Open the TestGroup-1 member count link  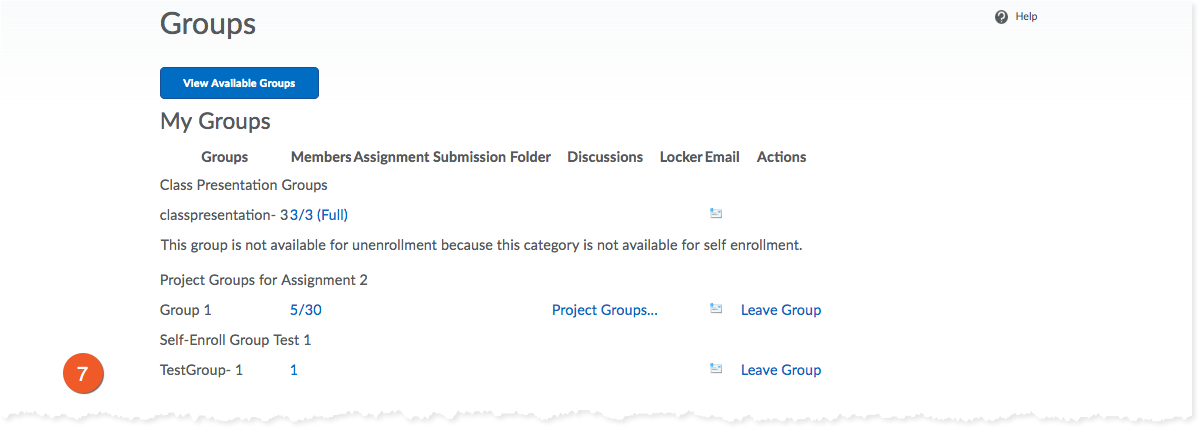(x=294, y=370)
